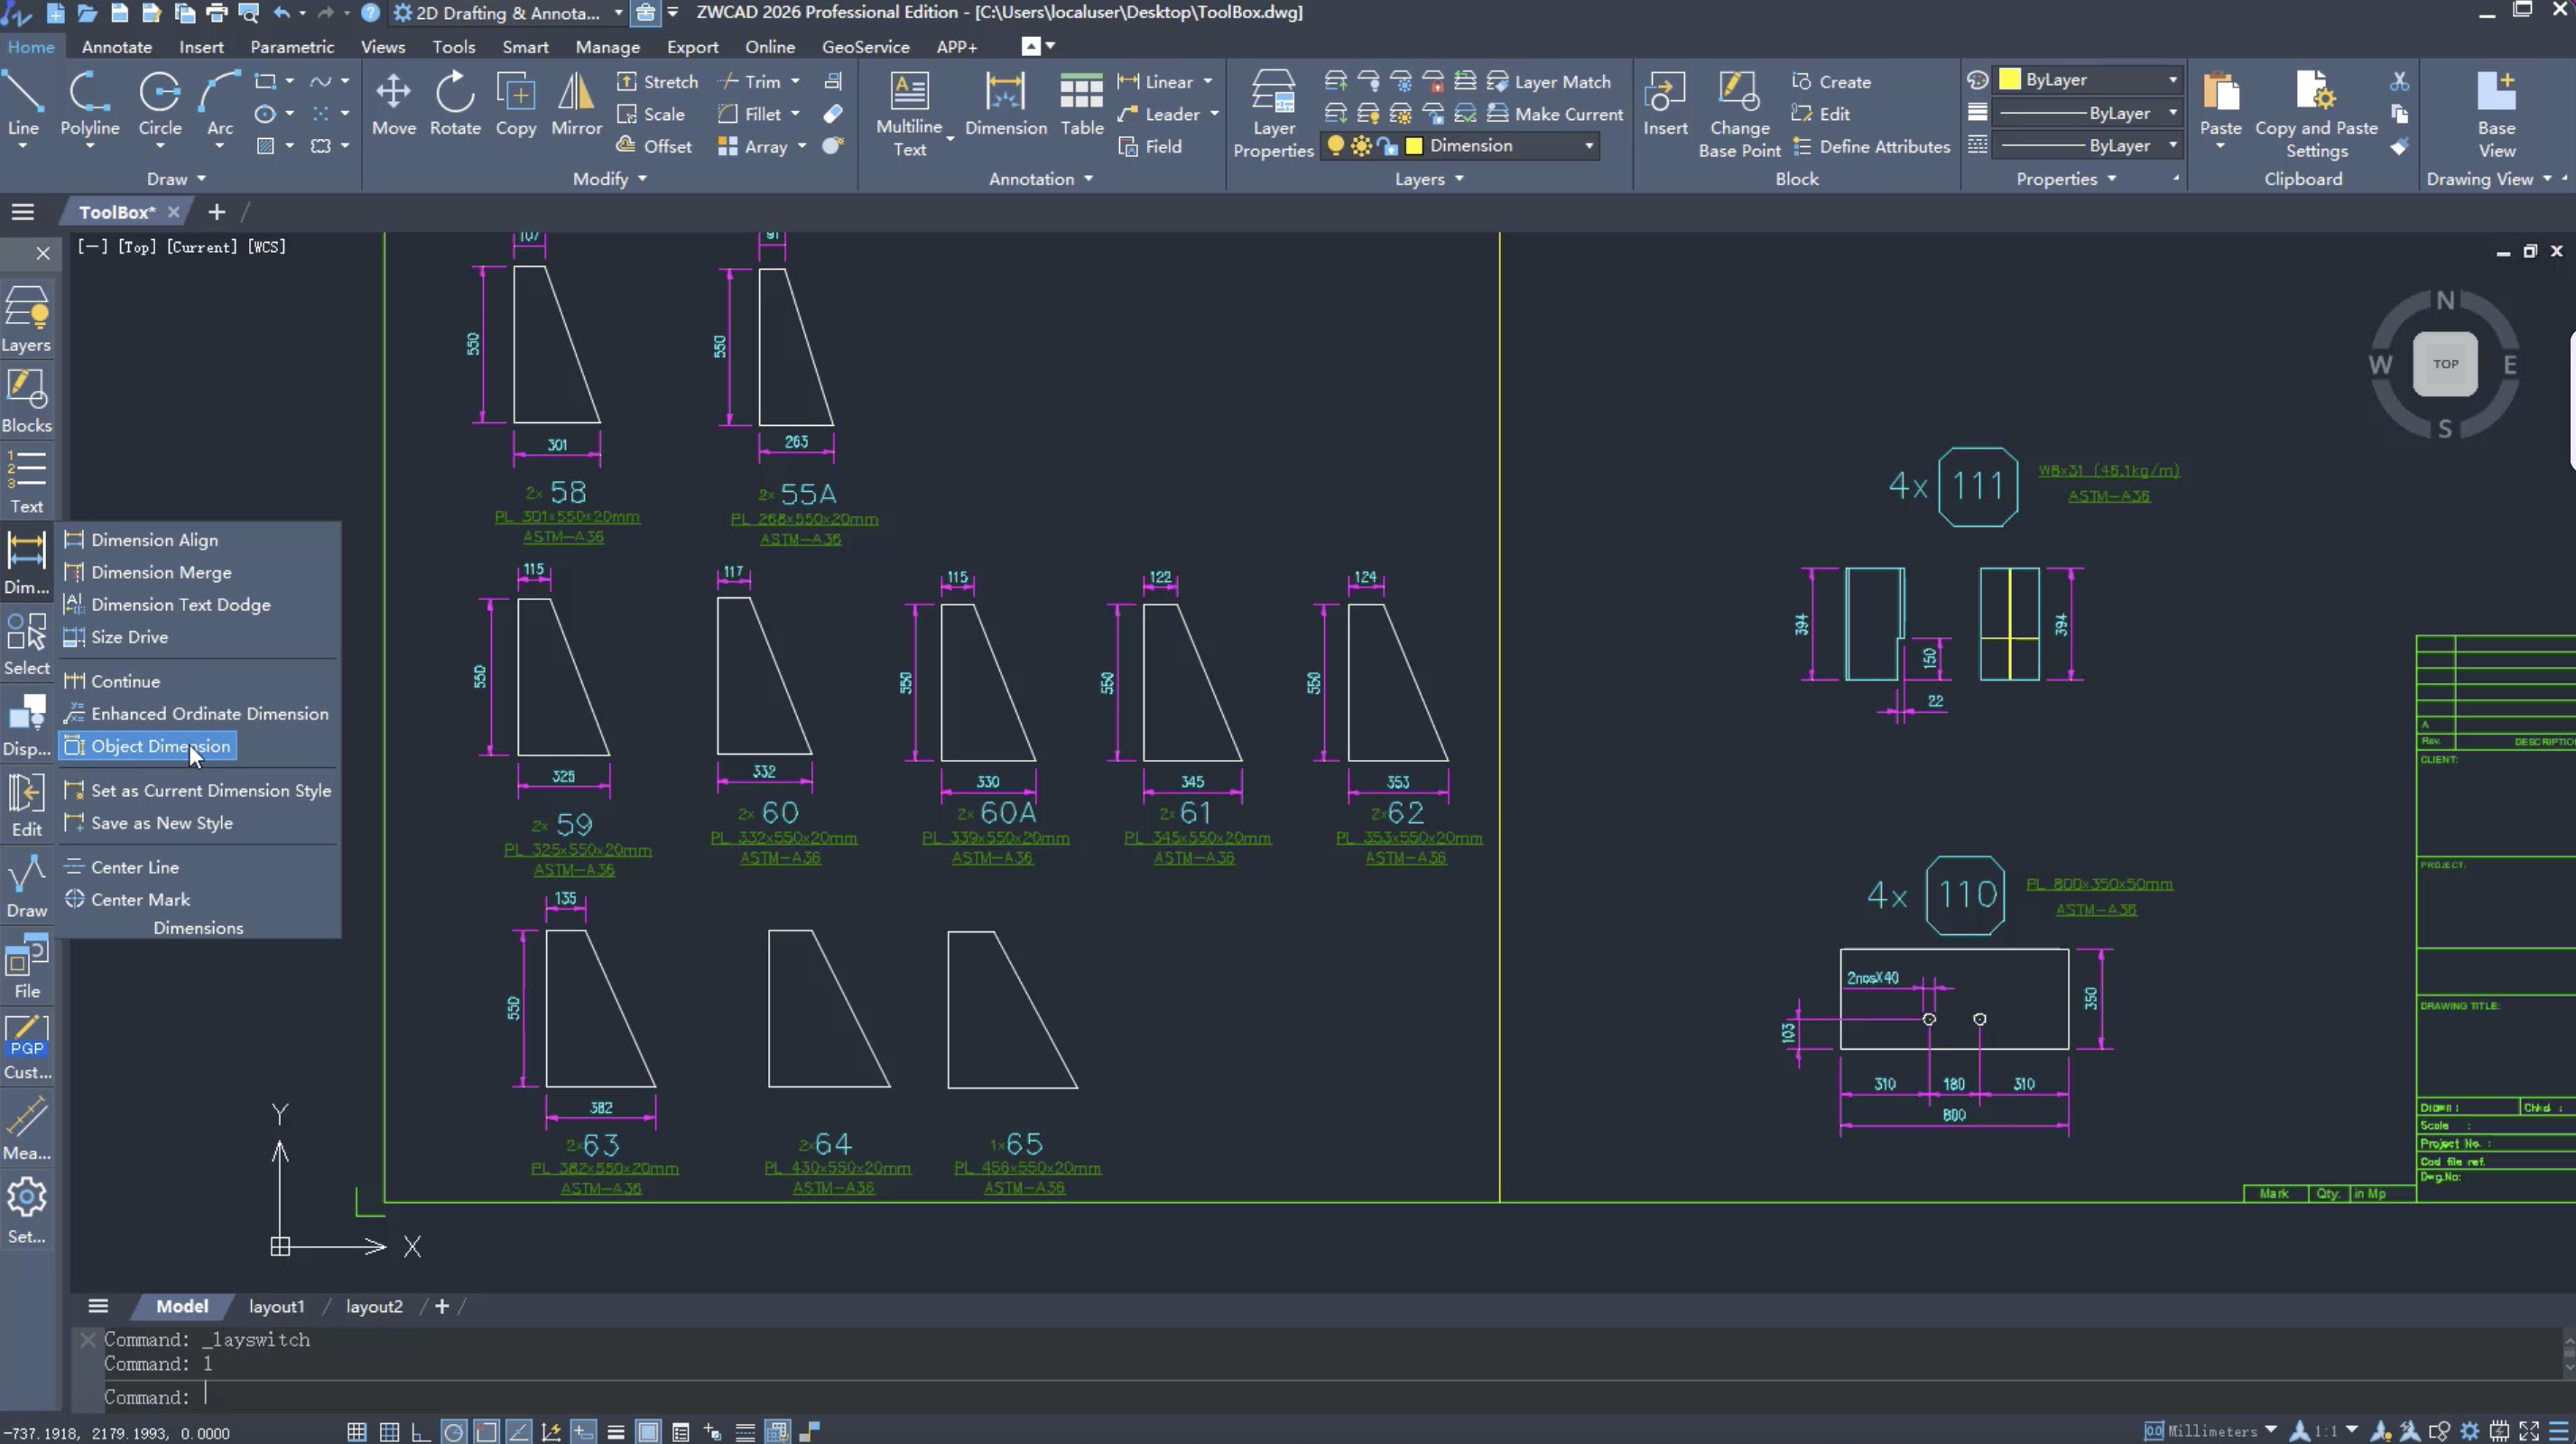2576x1444 pixels.
Task: Choose Dimension Text Dodge menu entry
Action: tap(180, 605)
